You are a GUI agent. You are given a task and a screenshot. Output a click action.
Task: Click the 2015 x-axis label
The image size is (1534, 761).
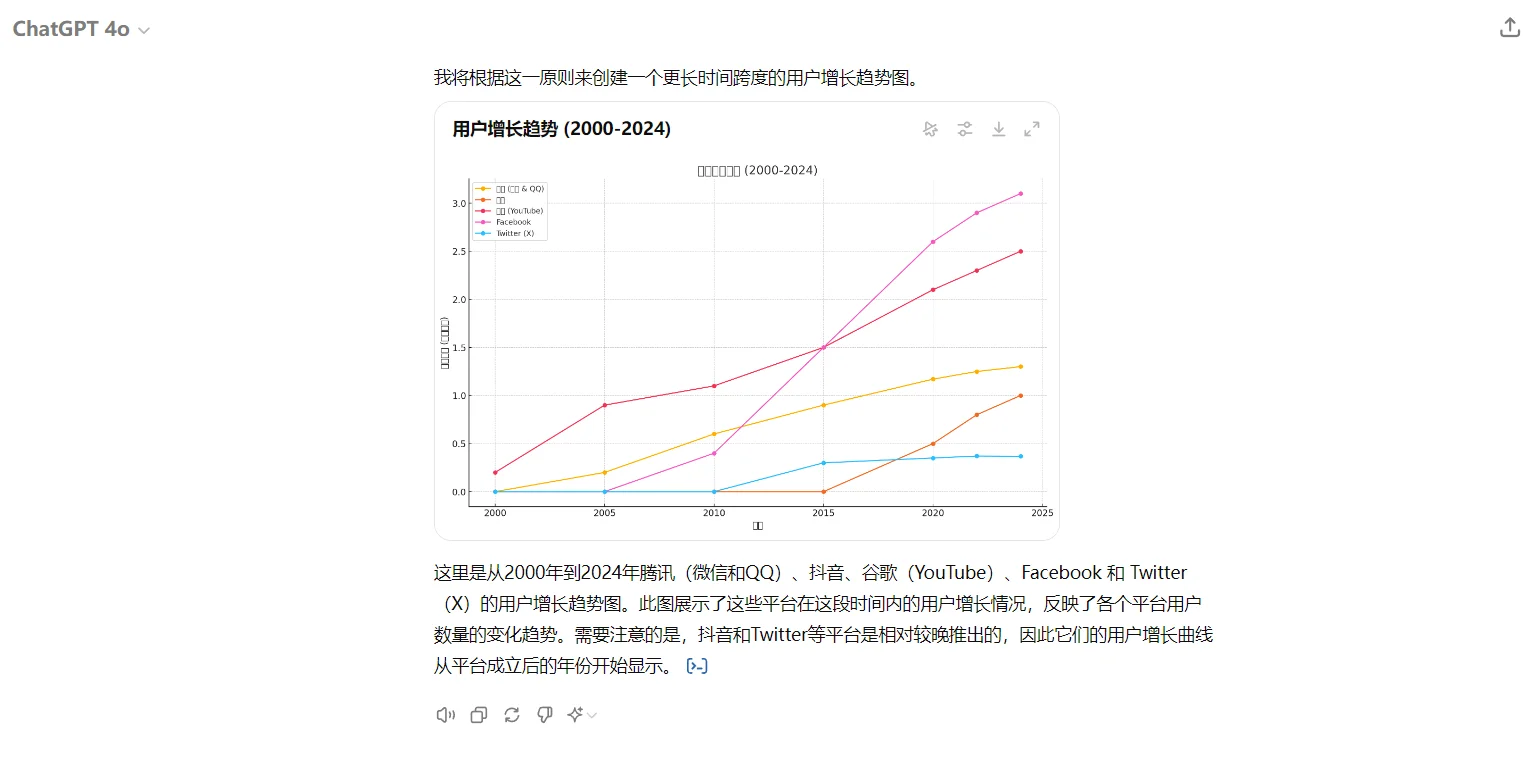[823, 513]
